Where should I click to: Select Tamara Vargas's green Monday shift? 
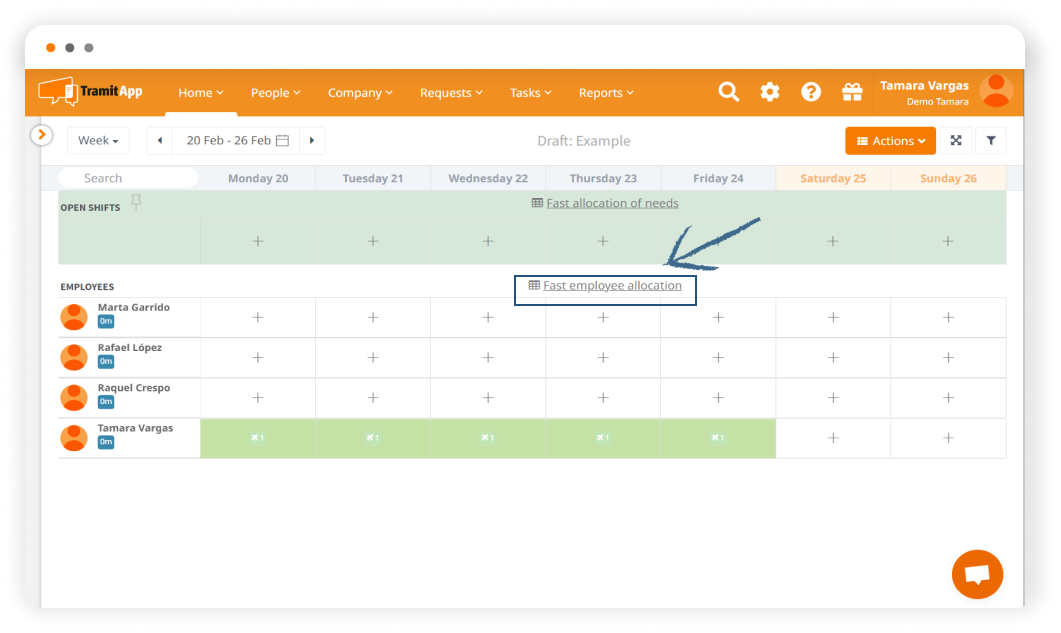point(258,438)
